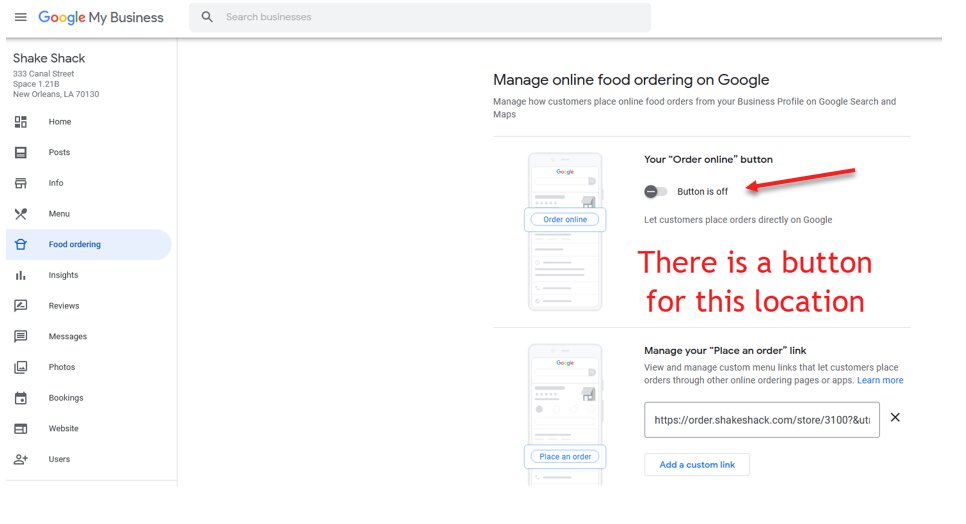Click the "Space 1.21B" address line
The image size is (966, 524).
36,84
